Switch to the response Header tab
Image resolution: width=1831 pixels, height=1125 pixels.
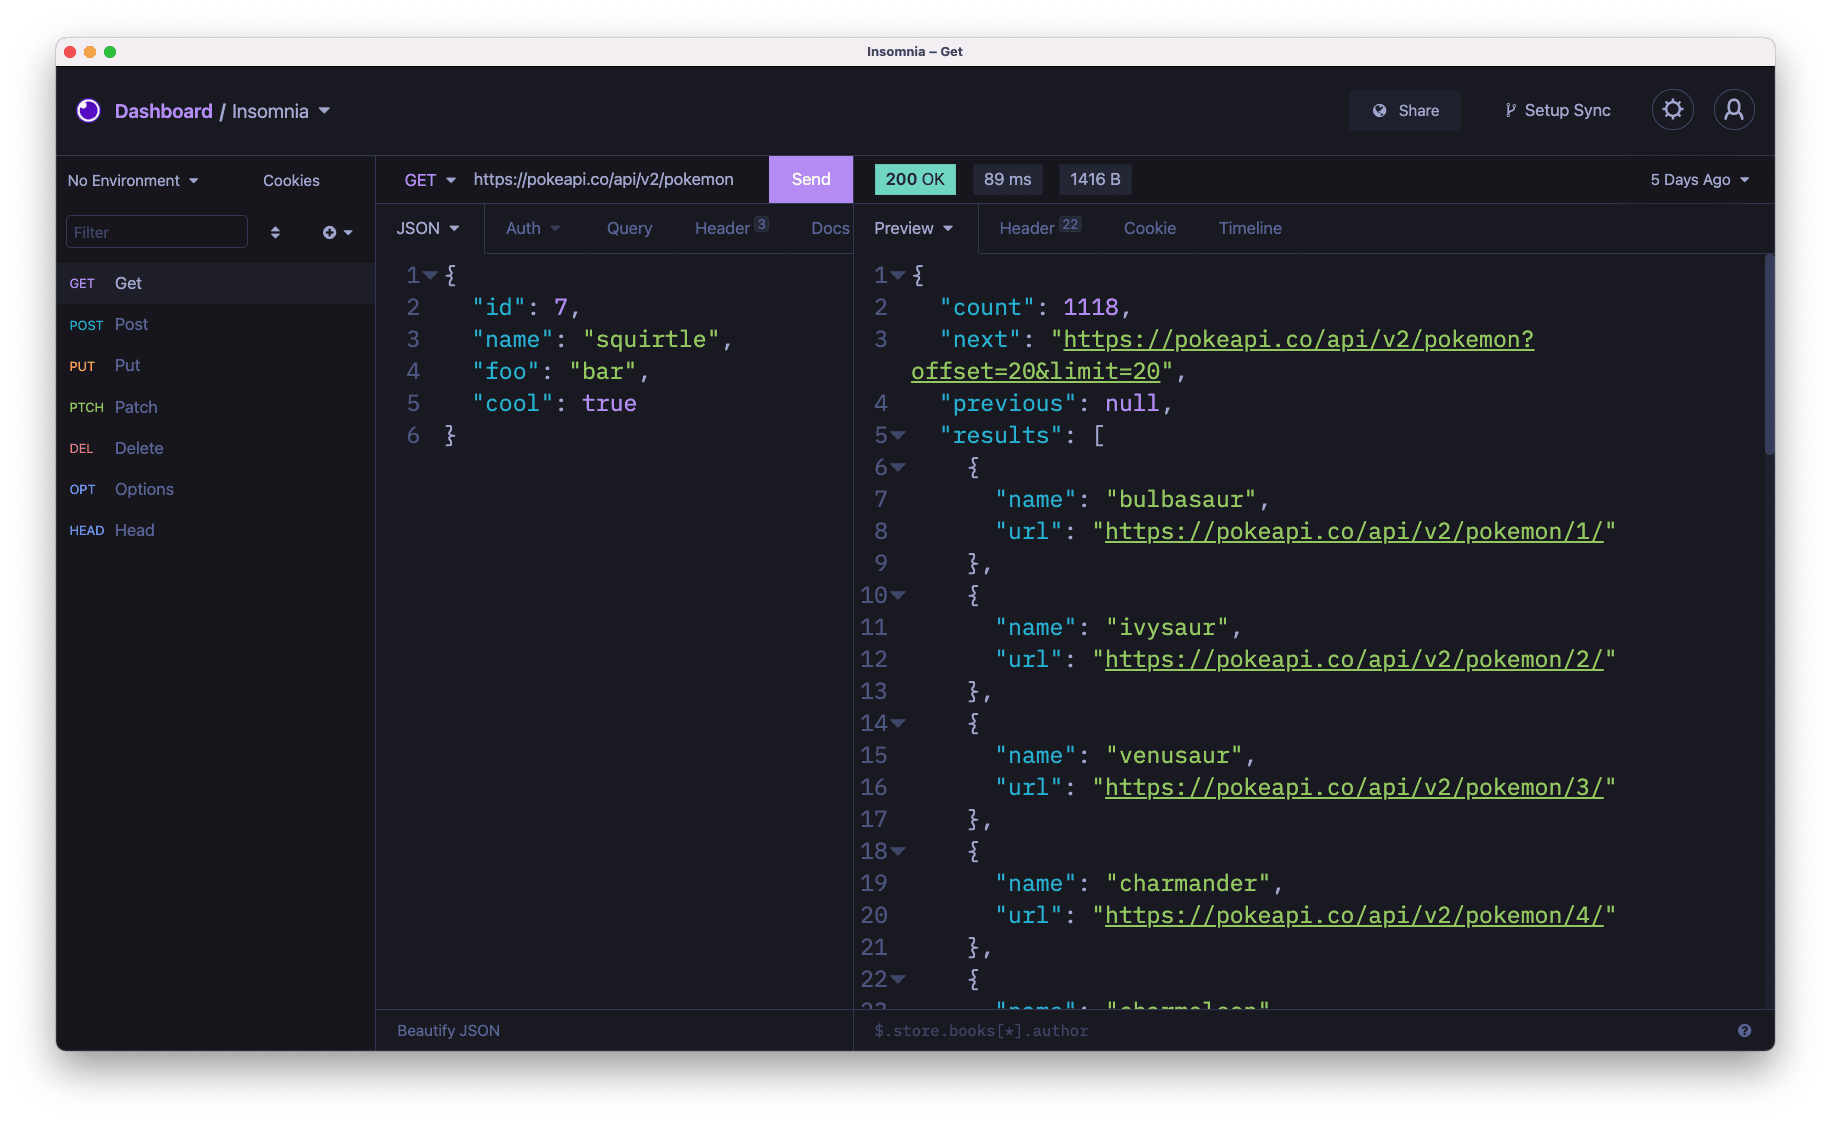pyautogui.click(x=1040, y=228)
